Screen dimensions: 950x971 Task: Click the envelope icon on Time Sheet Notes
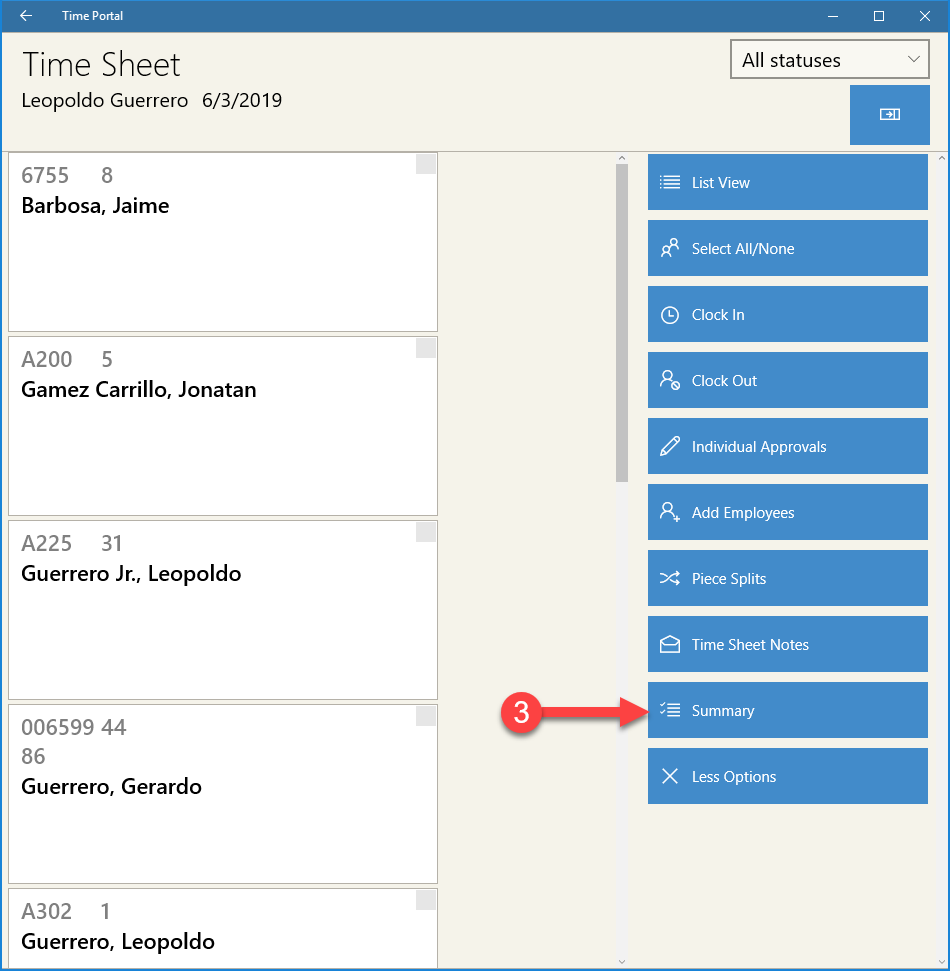pyautogui.click(x=669, y=645)
